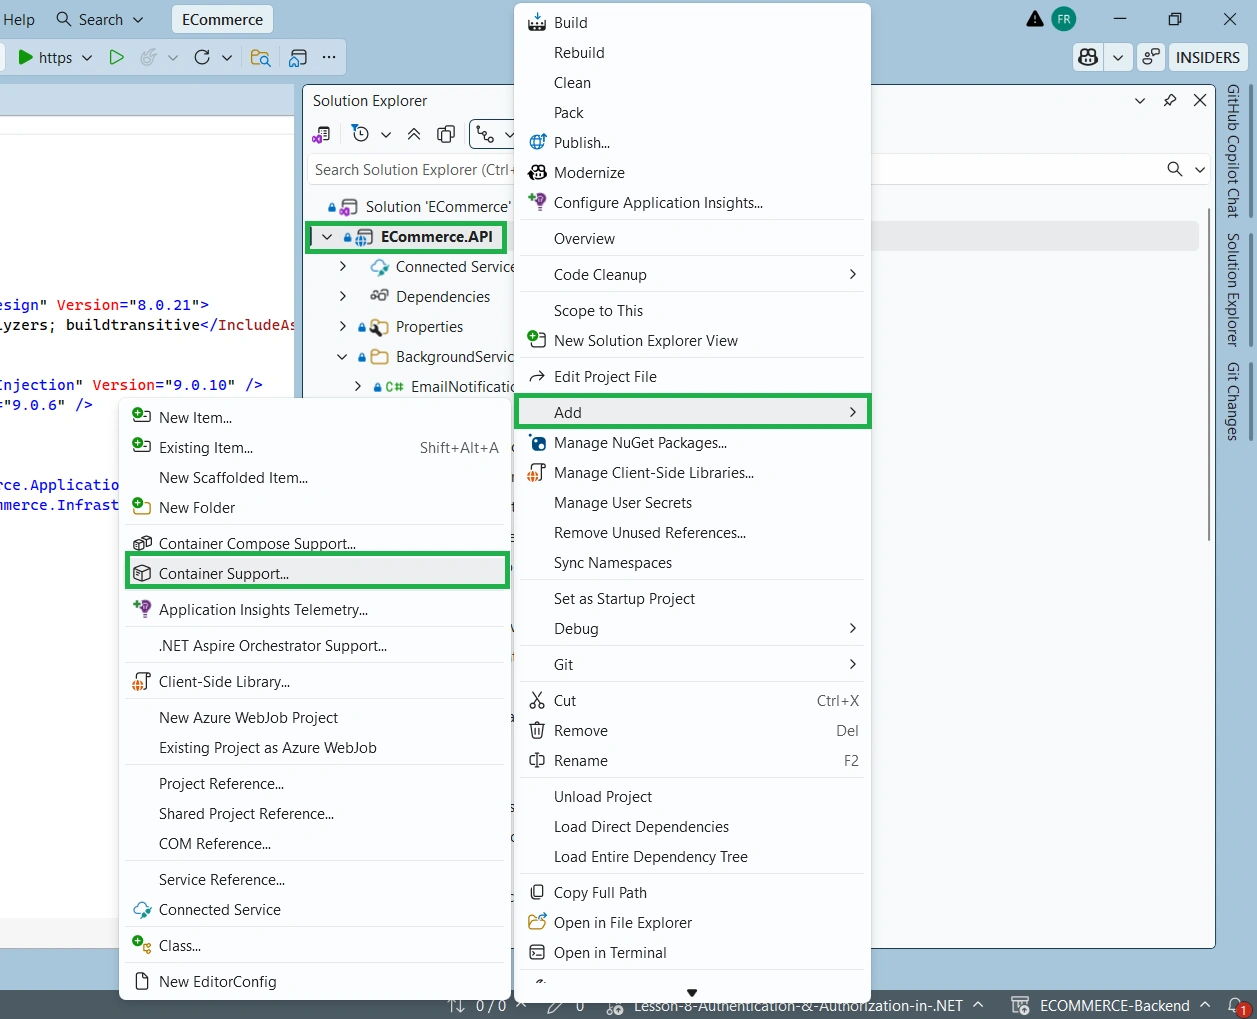1257x1019 pixels.
Task: Open the GitHub Copilot icon in the title bar
Action: [x=1088, y=58]
